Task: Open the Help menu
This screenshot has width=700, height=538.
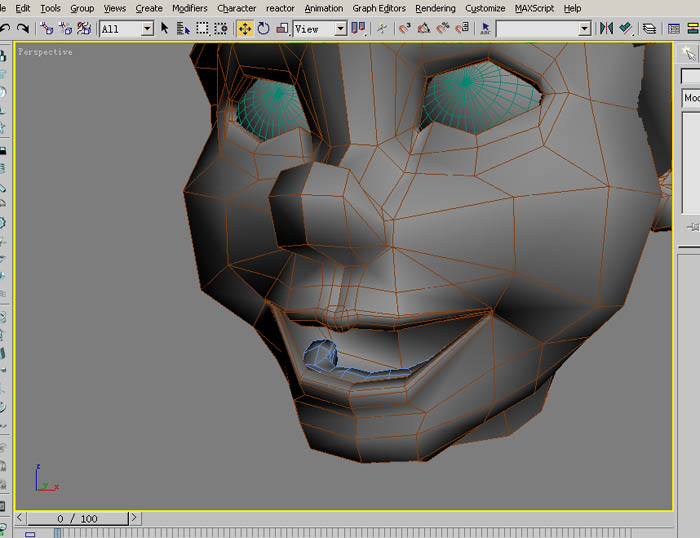Action: (x=572, y=8)
